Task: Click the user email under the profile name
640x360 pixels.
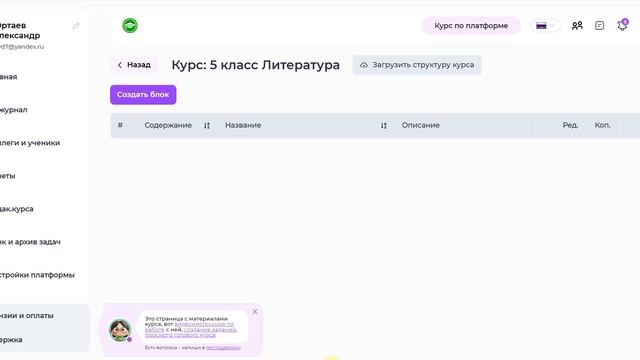Action: [x=22, y=47]
